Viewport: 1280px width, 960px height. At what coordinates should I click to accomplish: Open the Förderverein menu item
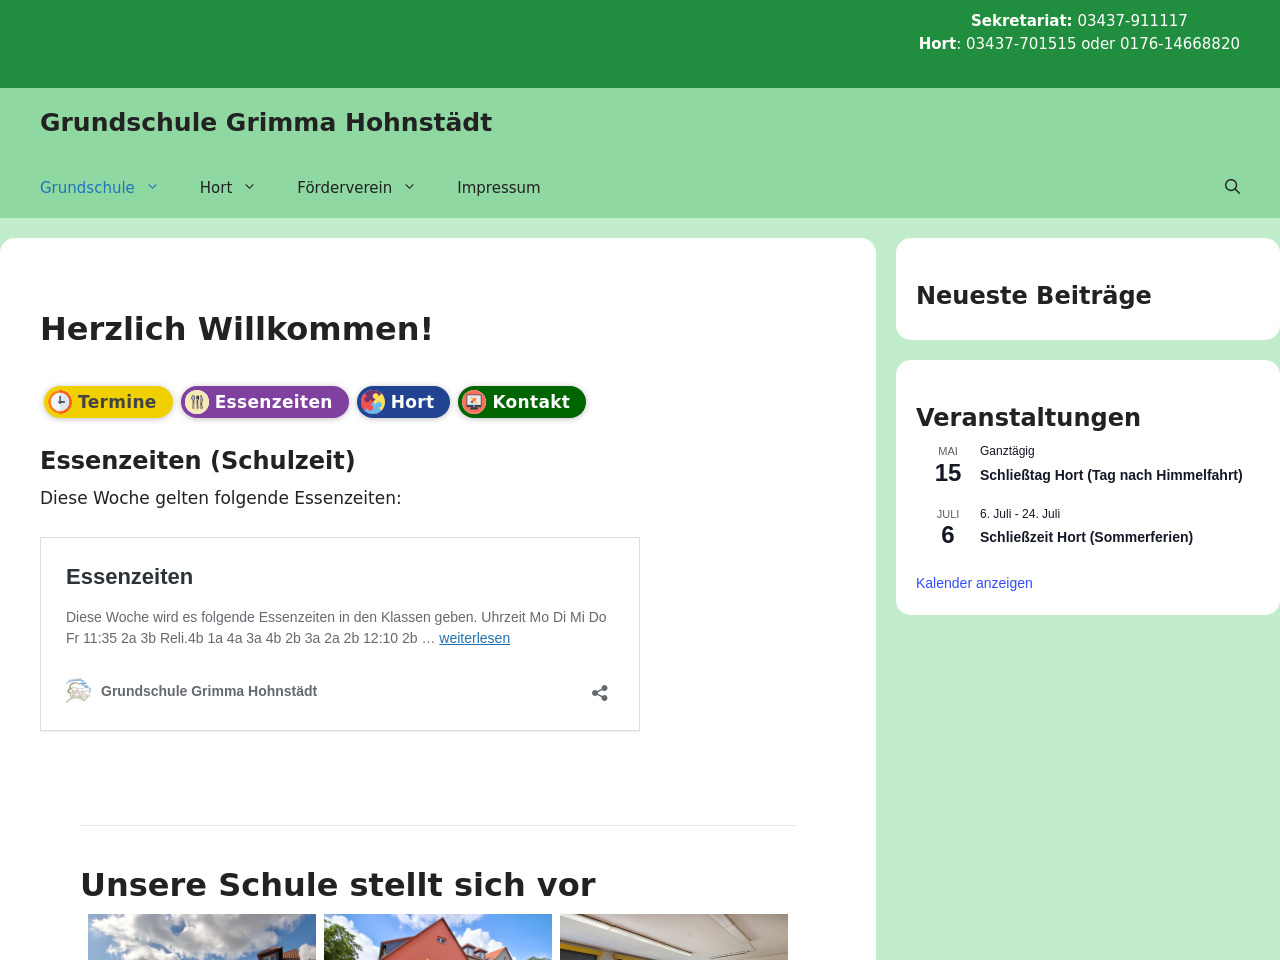click(344, 187)
